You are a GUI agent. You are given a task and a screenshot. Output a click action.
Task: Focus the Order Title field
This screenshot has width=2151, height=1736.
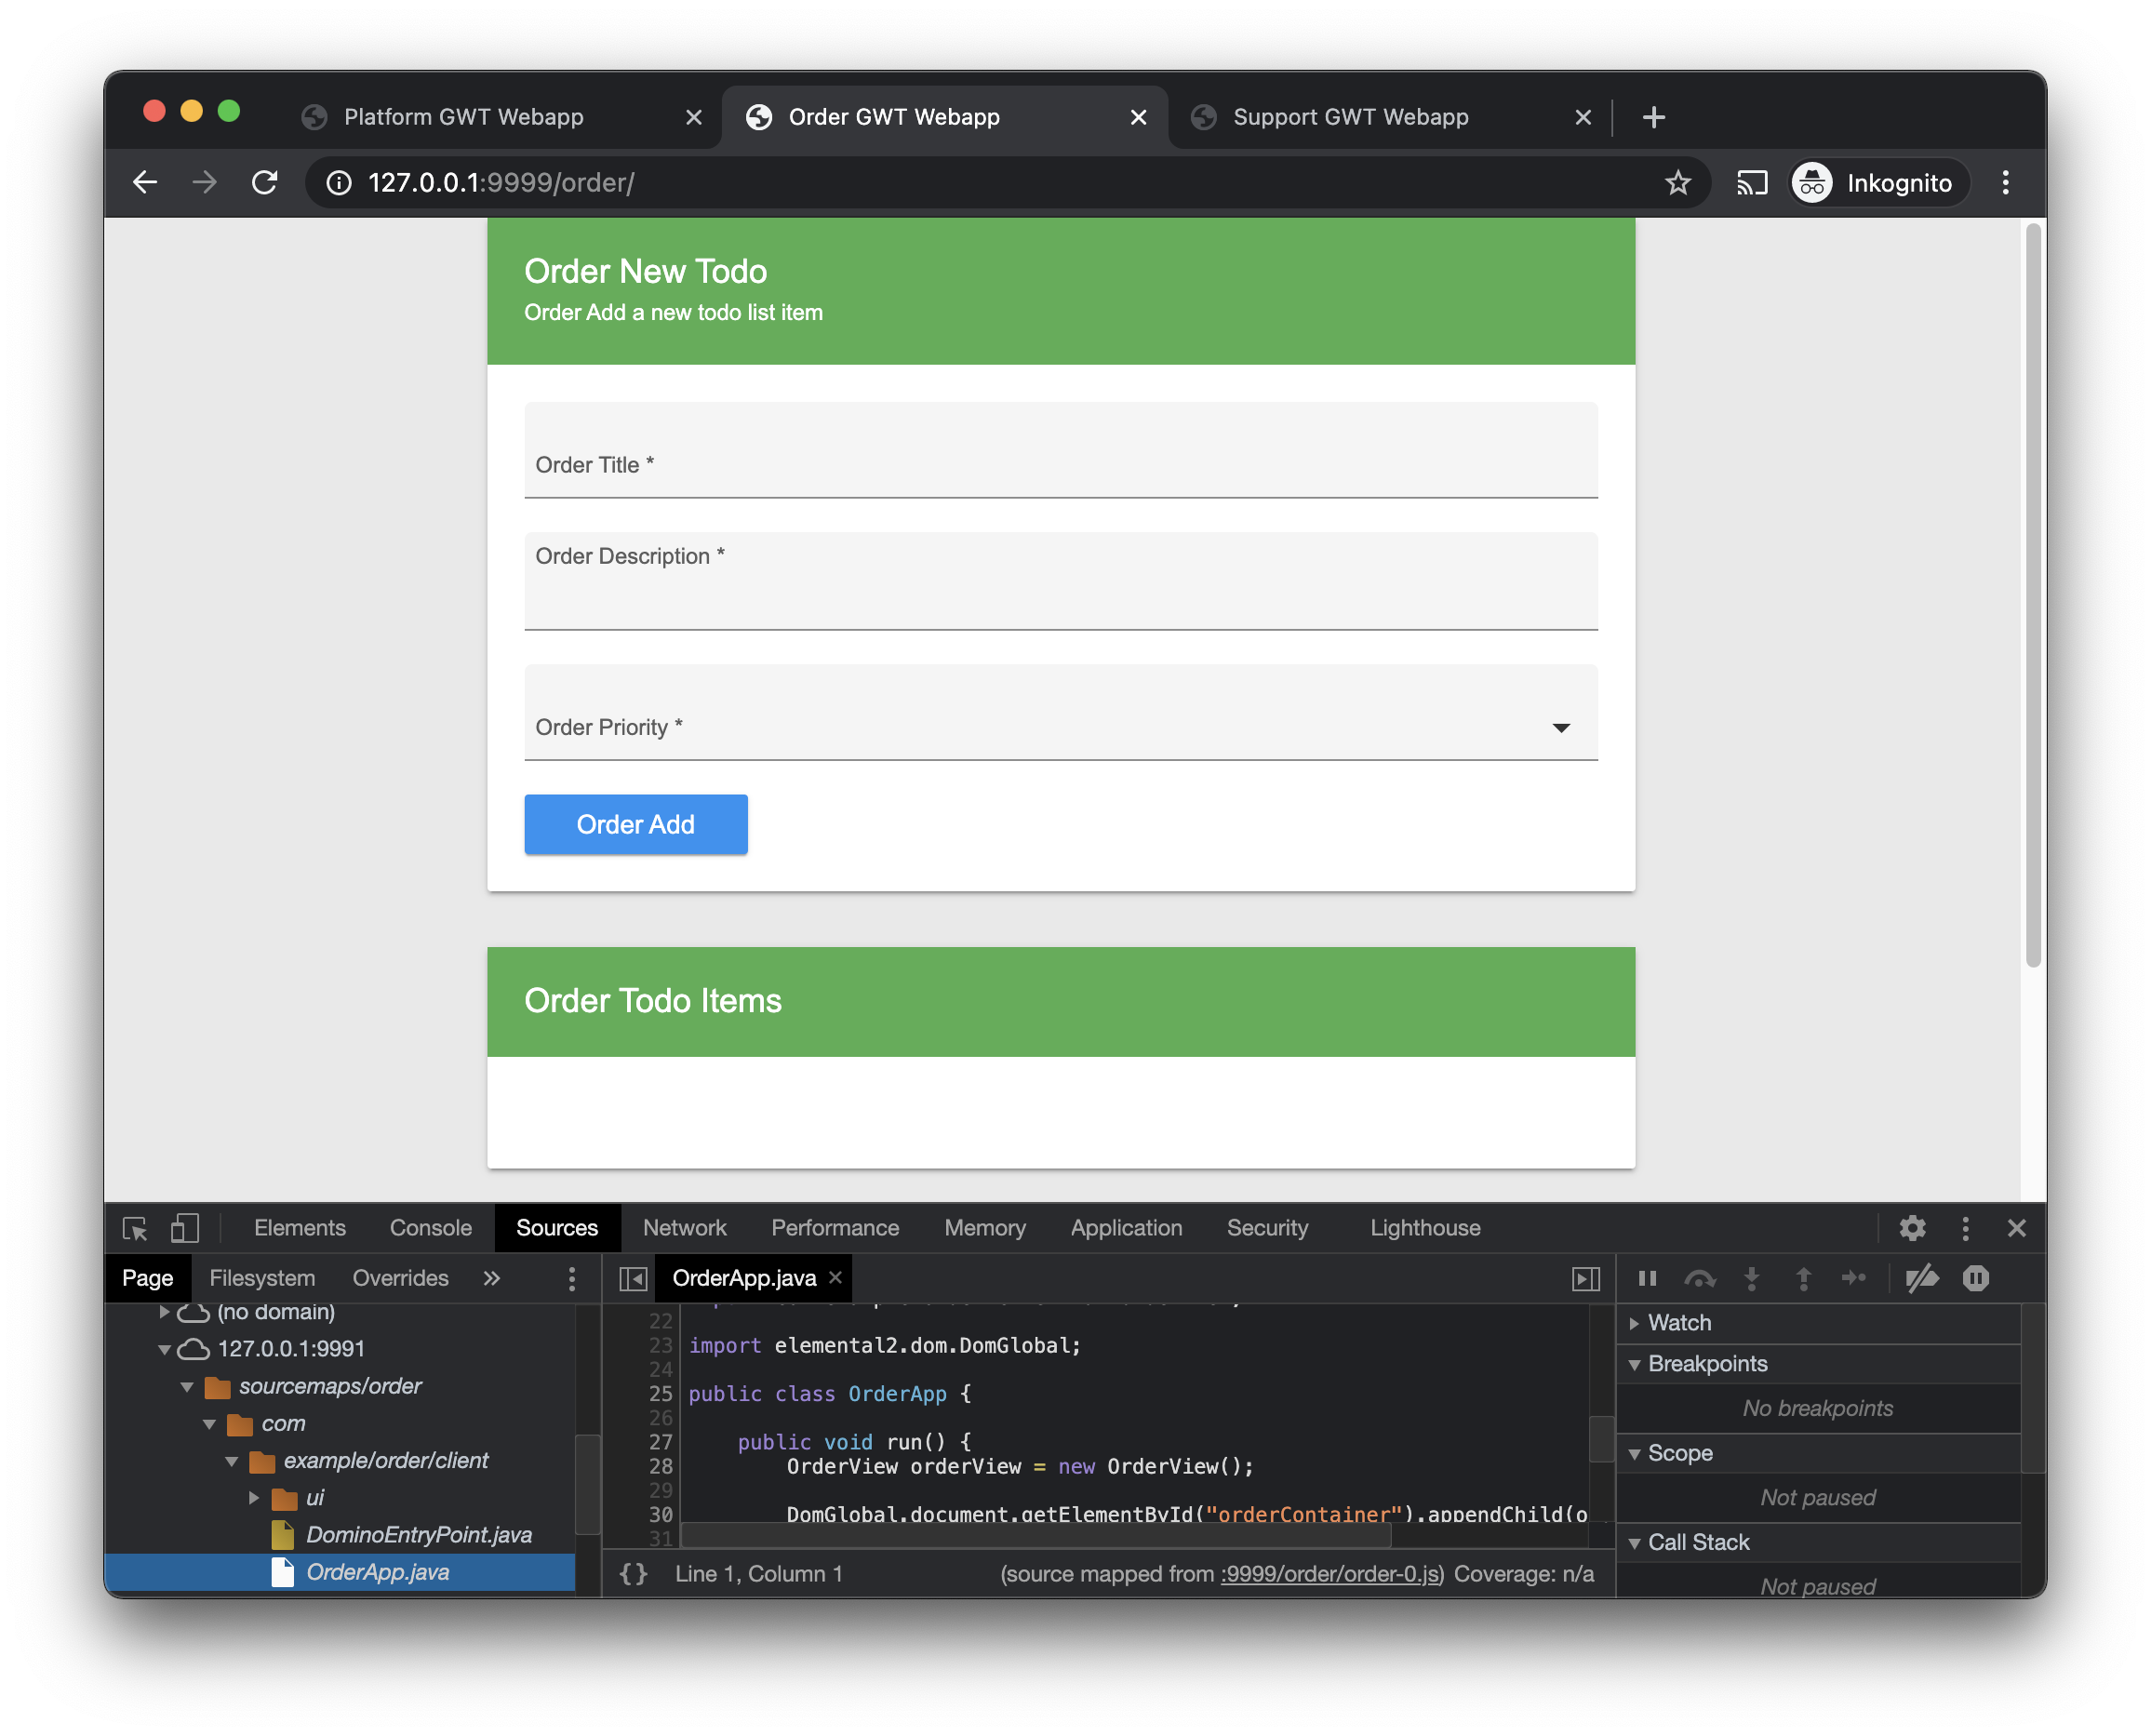tap(1061, 450)
